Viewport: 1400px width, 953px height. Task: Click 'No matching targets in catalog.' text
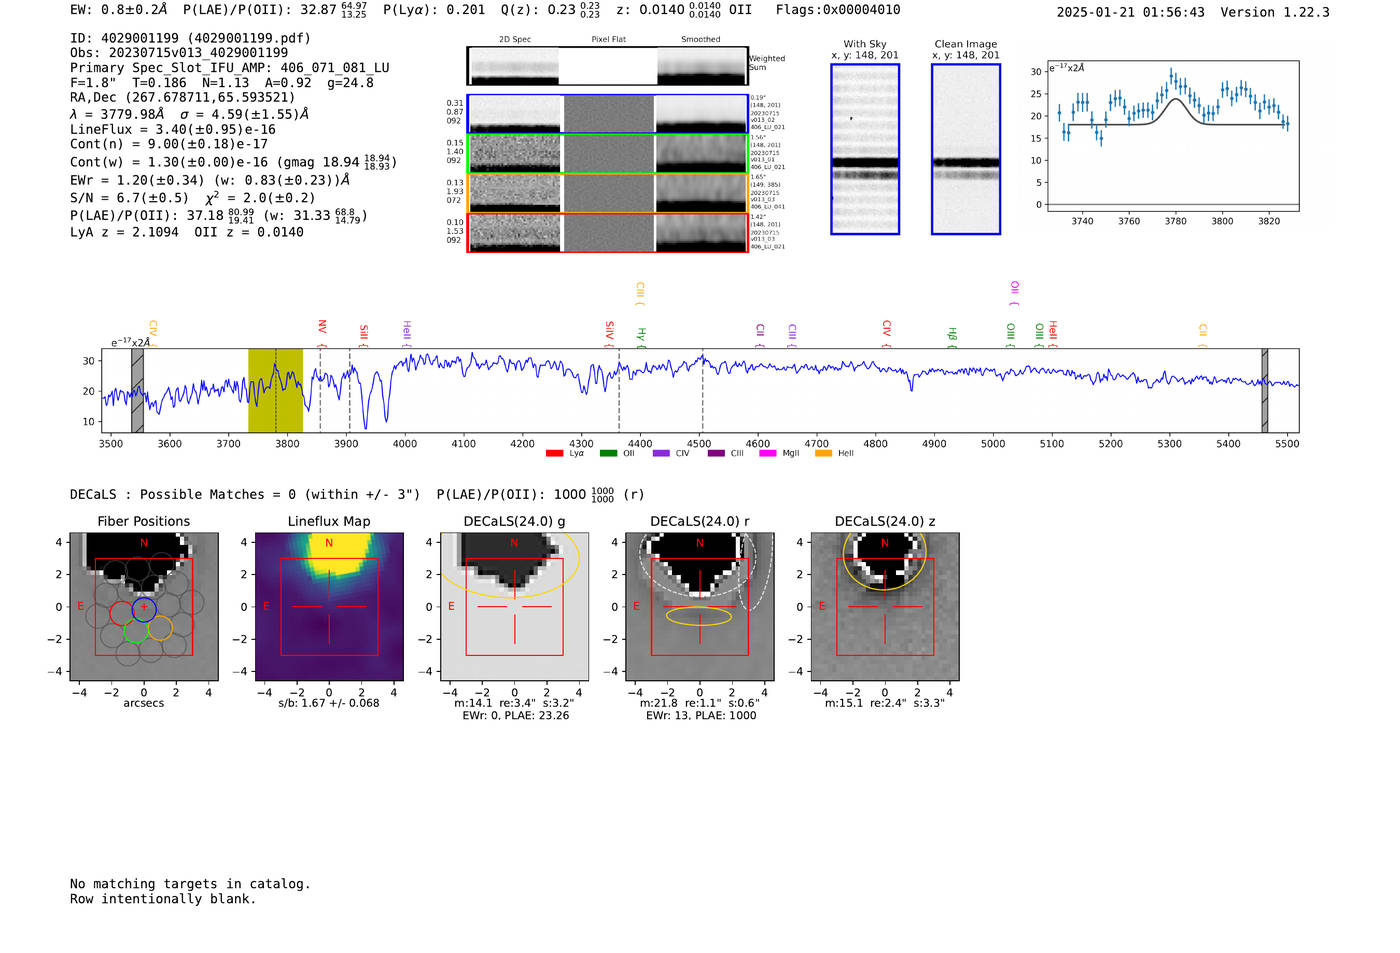coord(190,884)
